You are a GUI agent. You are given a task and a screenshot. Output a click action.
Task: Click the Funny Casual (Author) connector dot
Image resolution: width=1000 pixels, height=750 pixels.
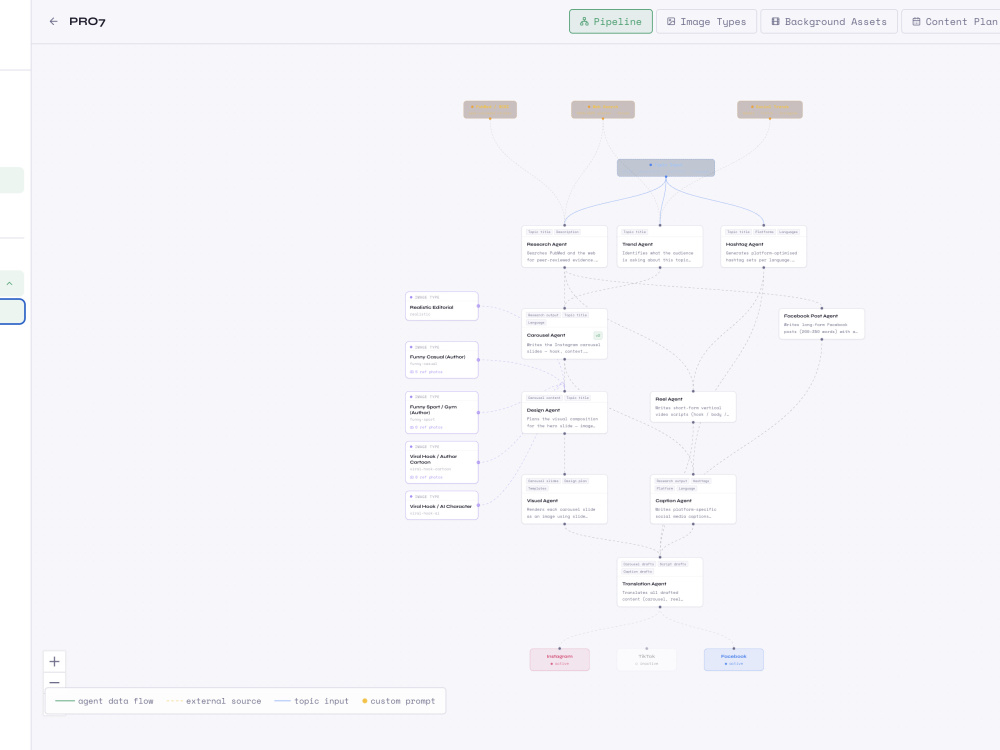click(478, 360)
